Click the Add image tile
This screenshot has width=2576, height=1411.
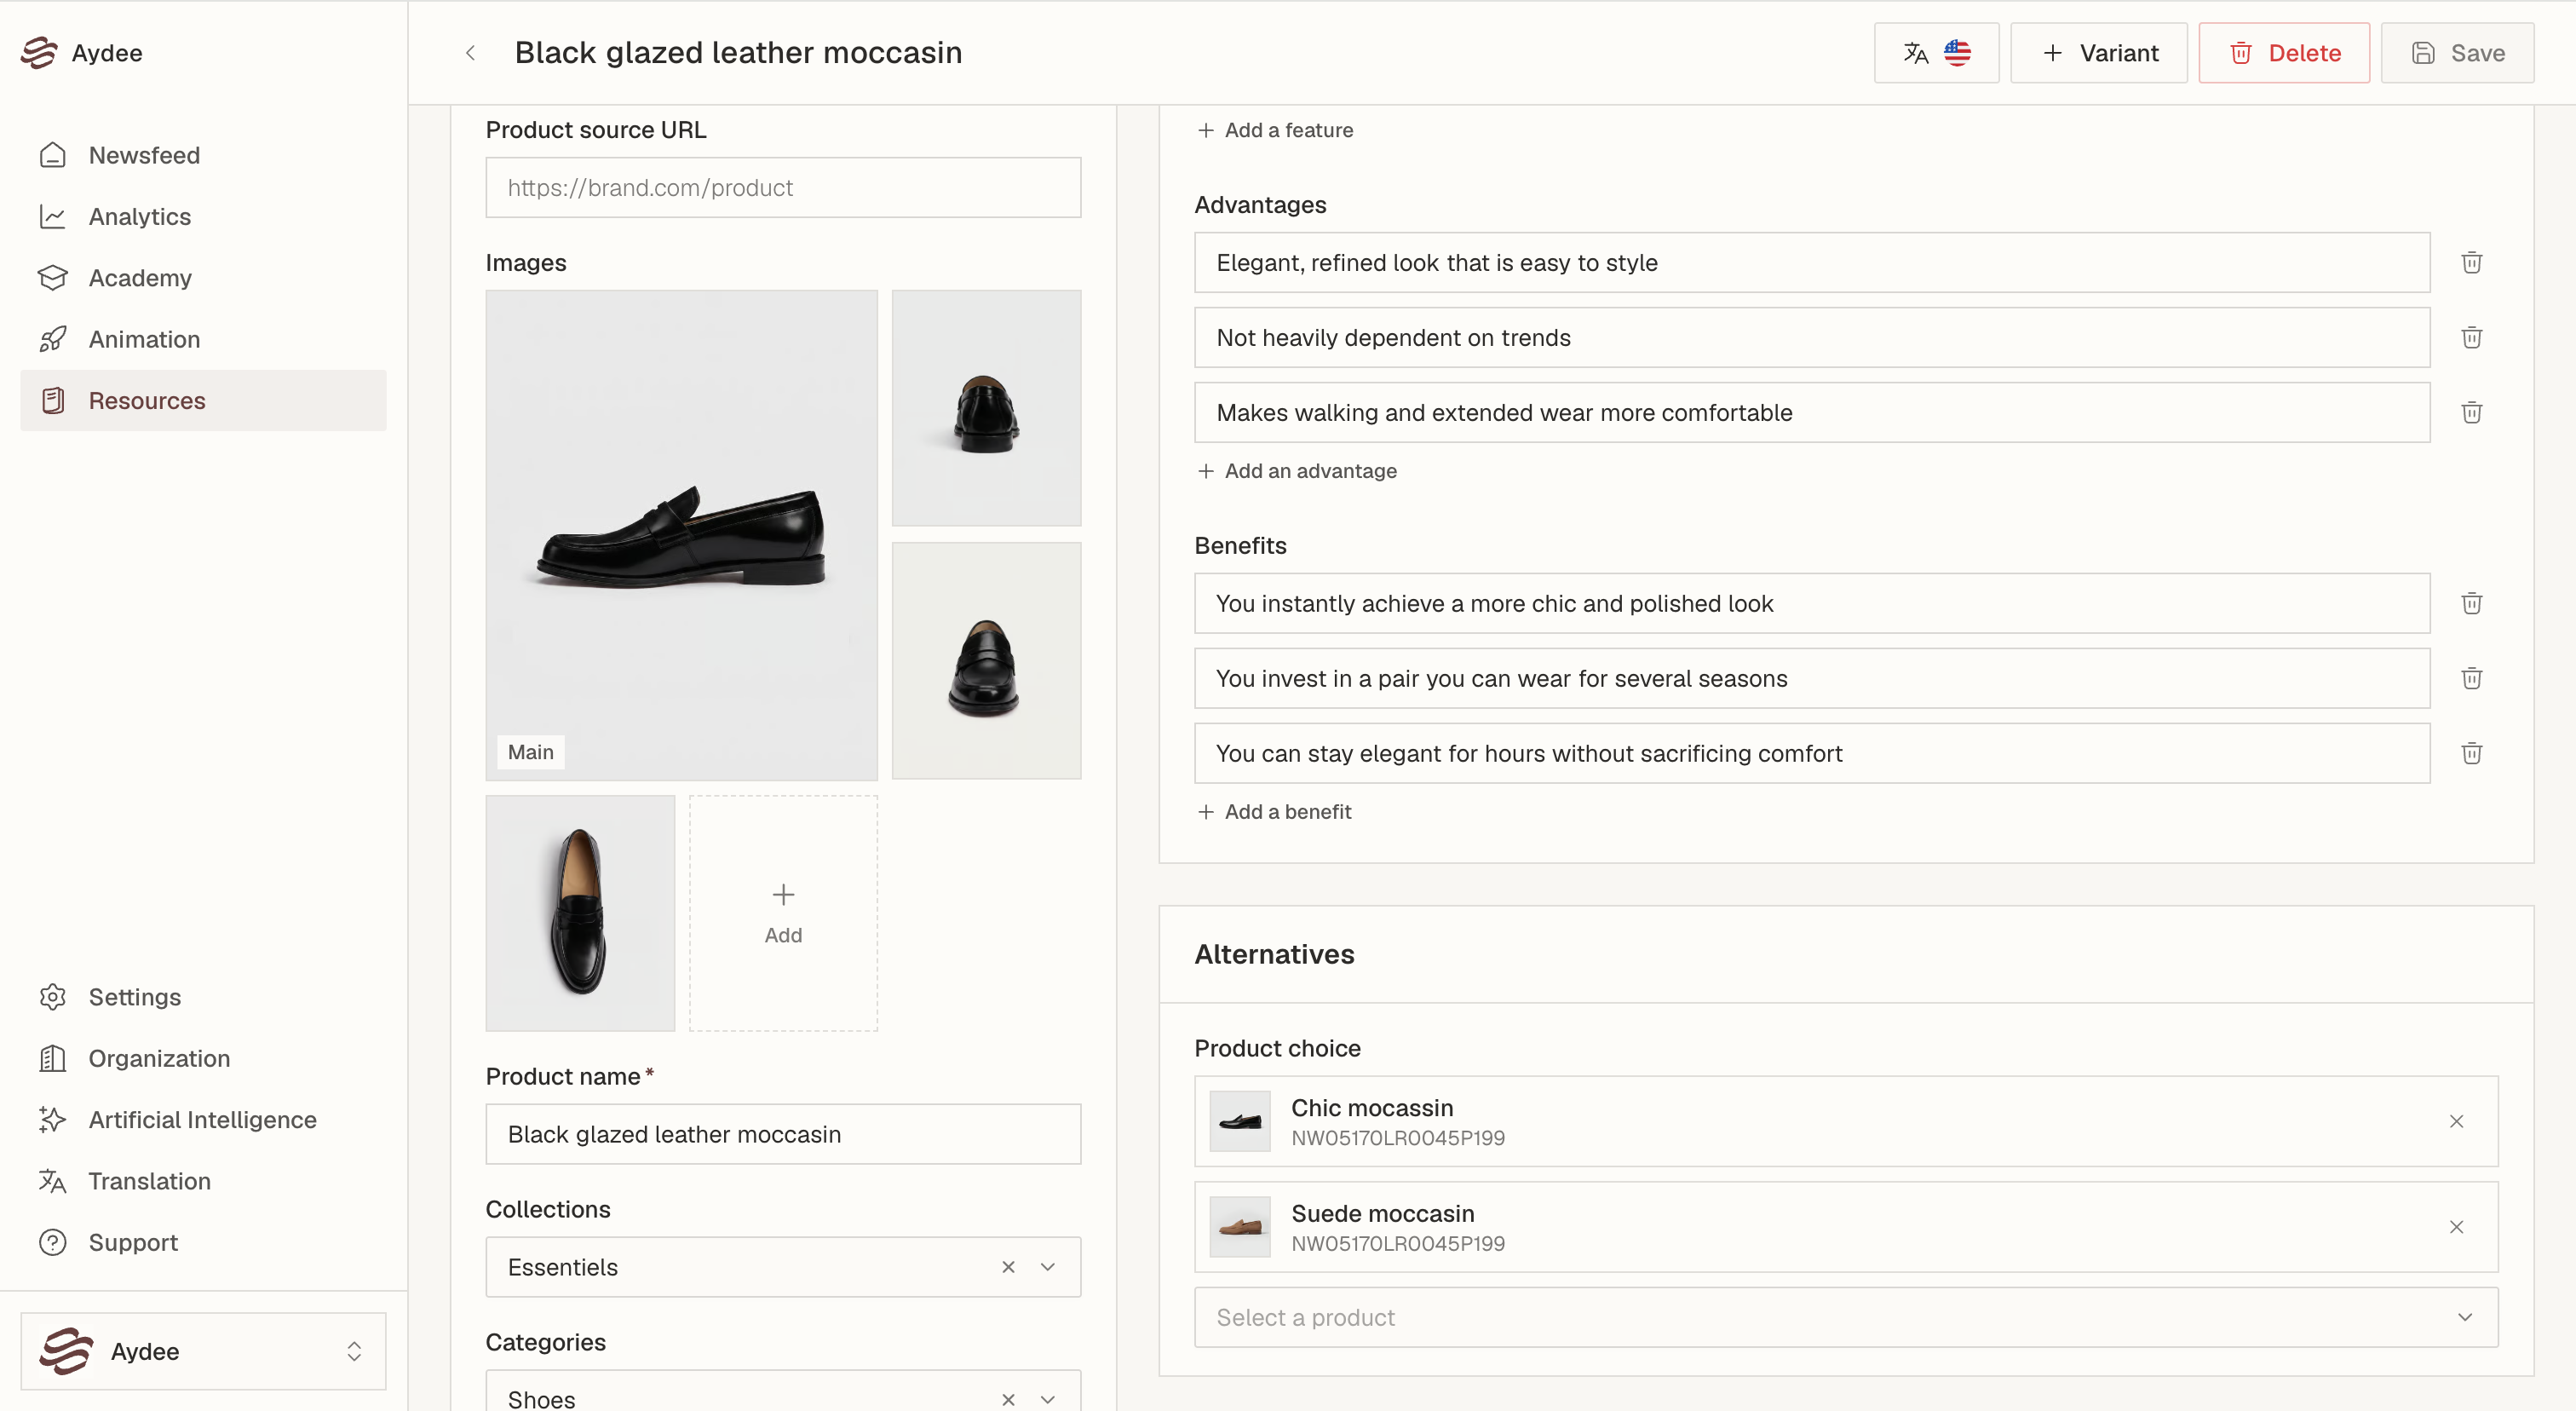(x=783, y=913)
